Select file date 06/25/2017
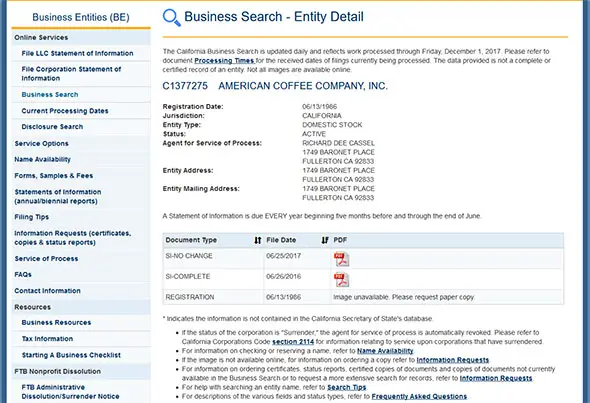Image resolution: width=590 pixels, height=403 pixels. (283, 256)
